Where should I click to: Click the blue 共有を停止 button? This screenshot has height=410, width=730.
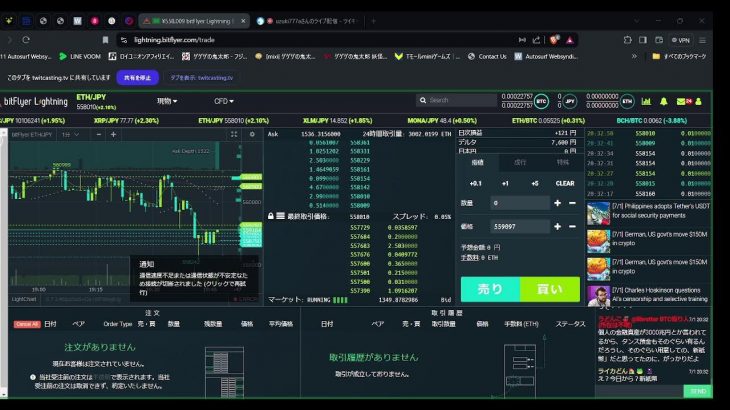tap(137, 78)
